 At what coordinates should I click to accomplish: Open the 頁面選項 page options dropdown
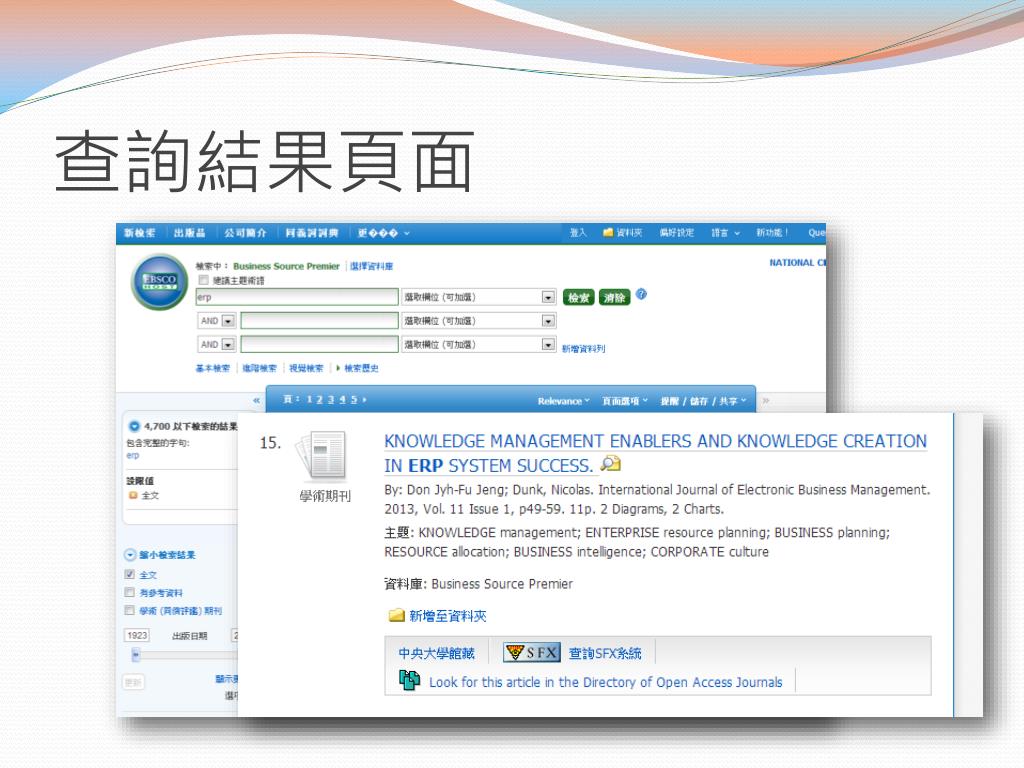(x=625, y=401)
